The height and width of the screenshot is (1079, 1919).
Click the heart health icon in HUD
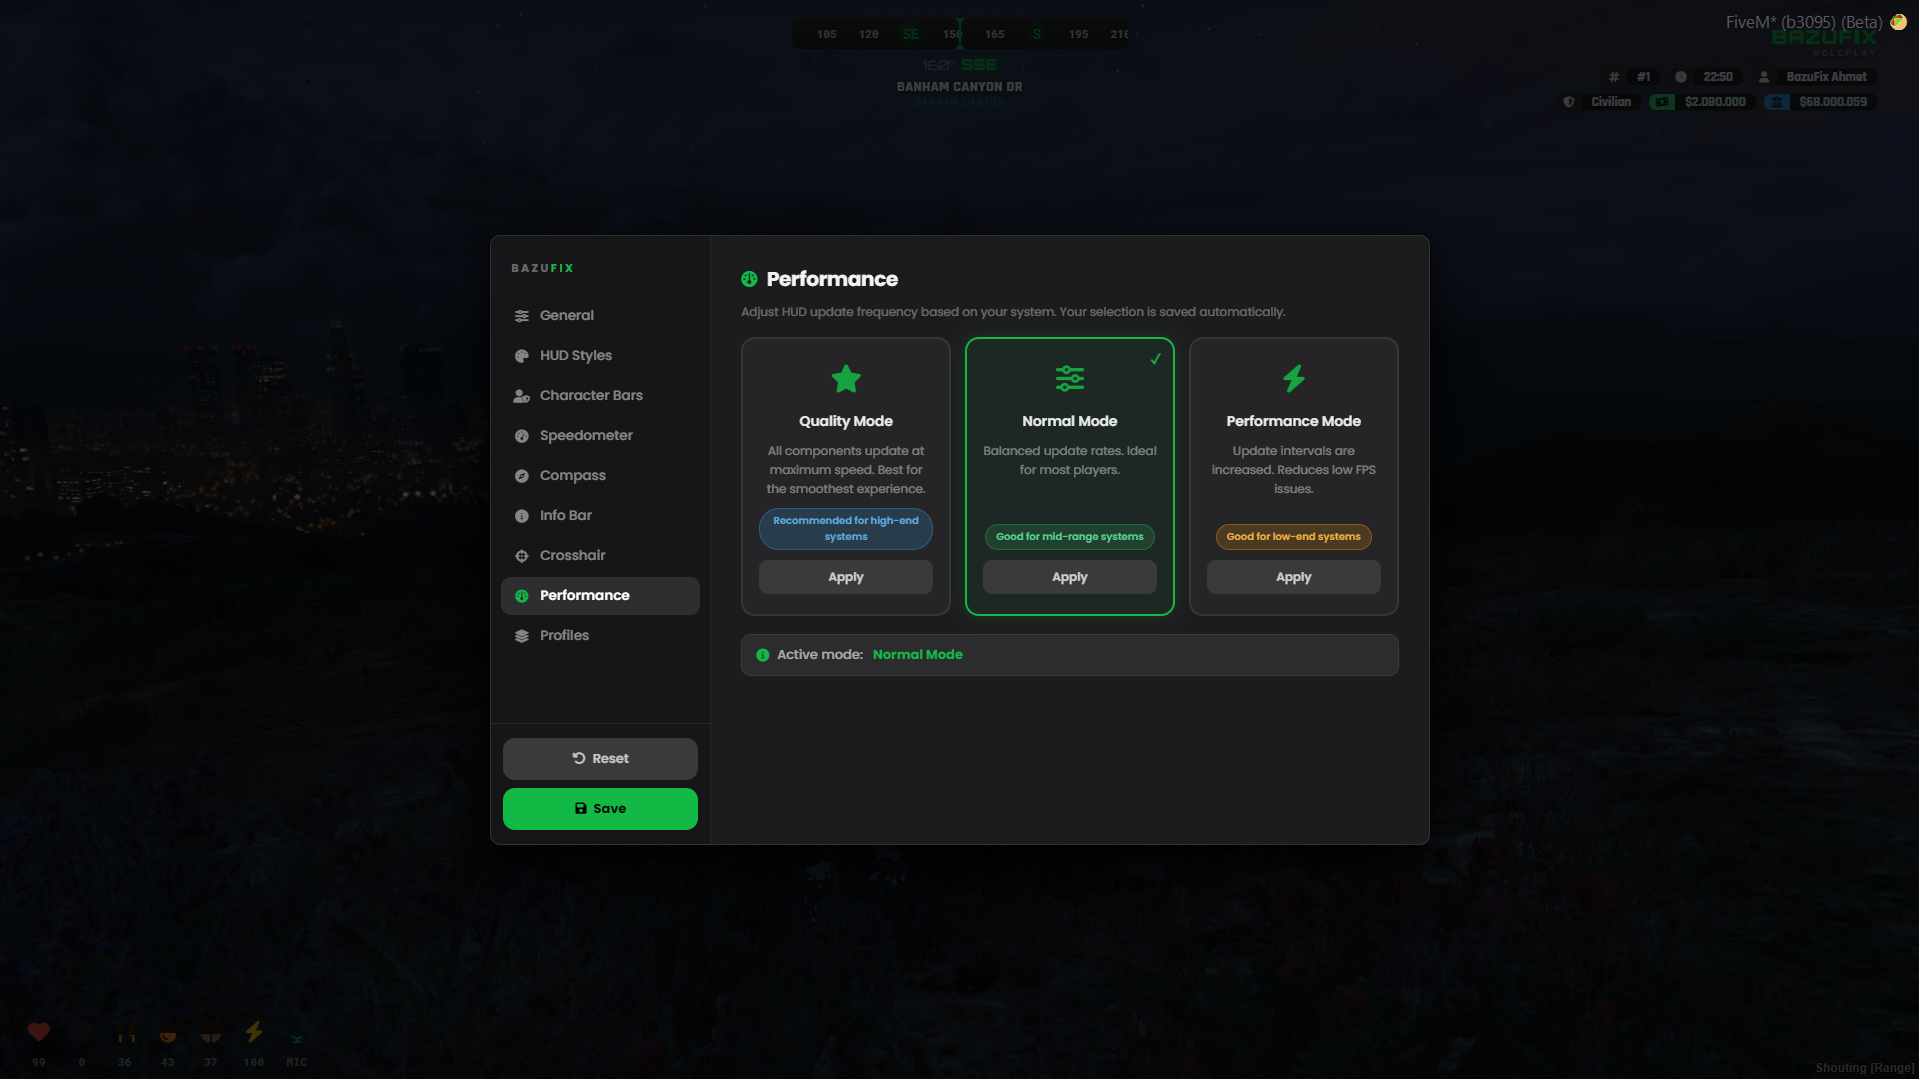click(x=39, y=1032)
